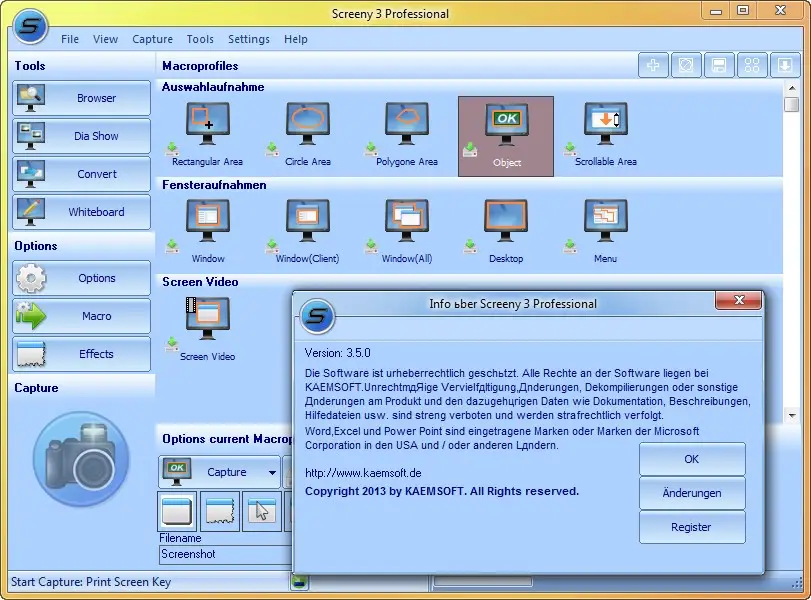Open the Options panel button

click(x=82, y=278)
